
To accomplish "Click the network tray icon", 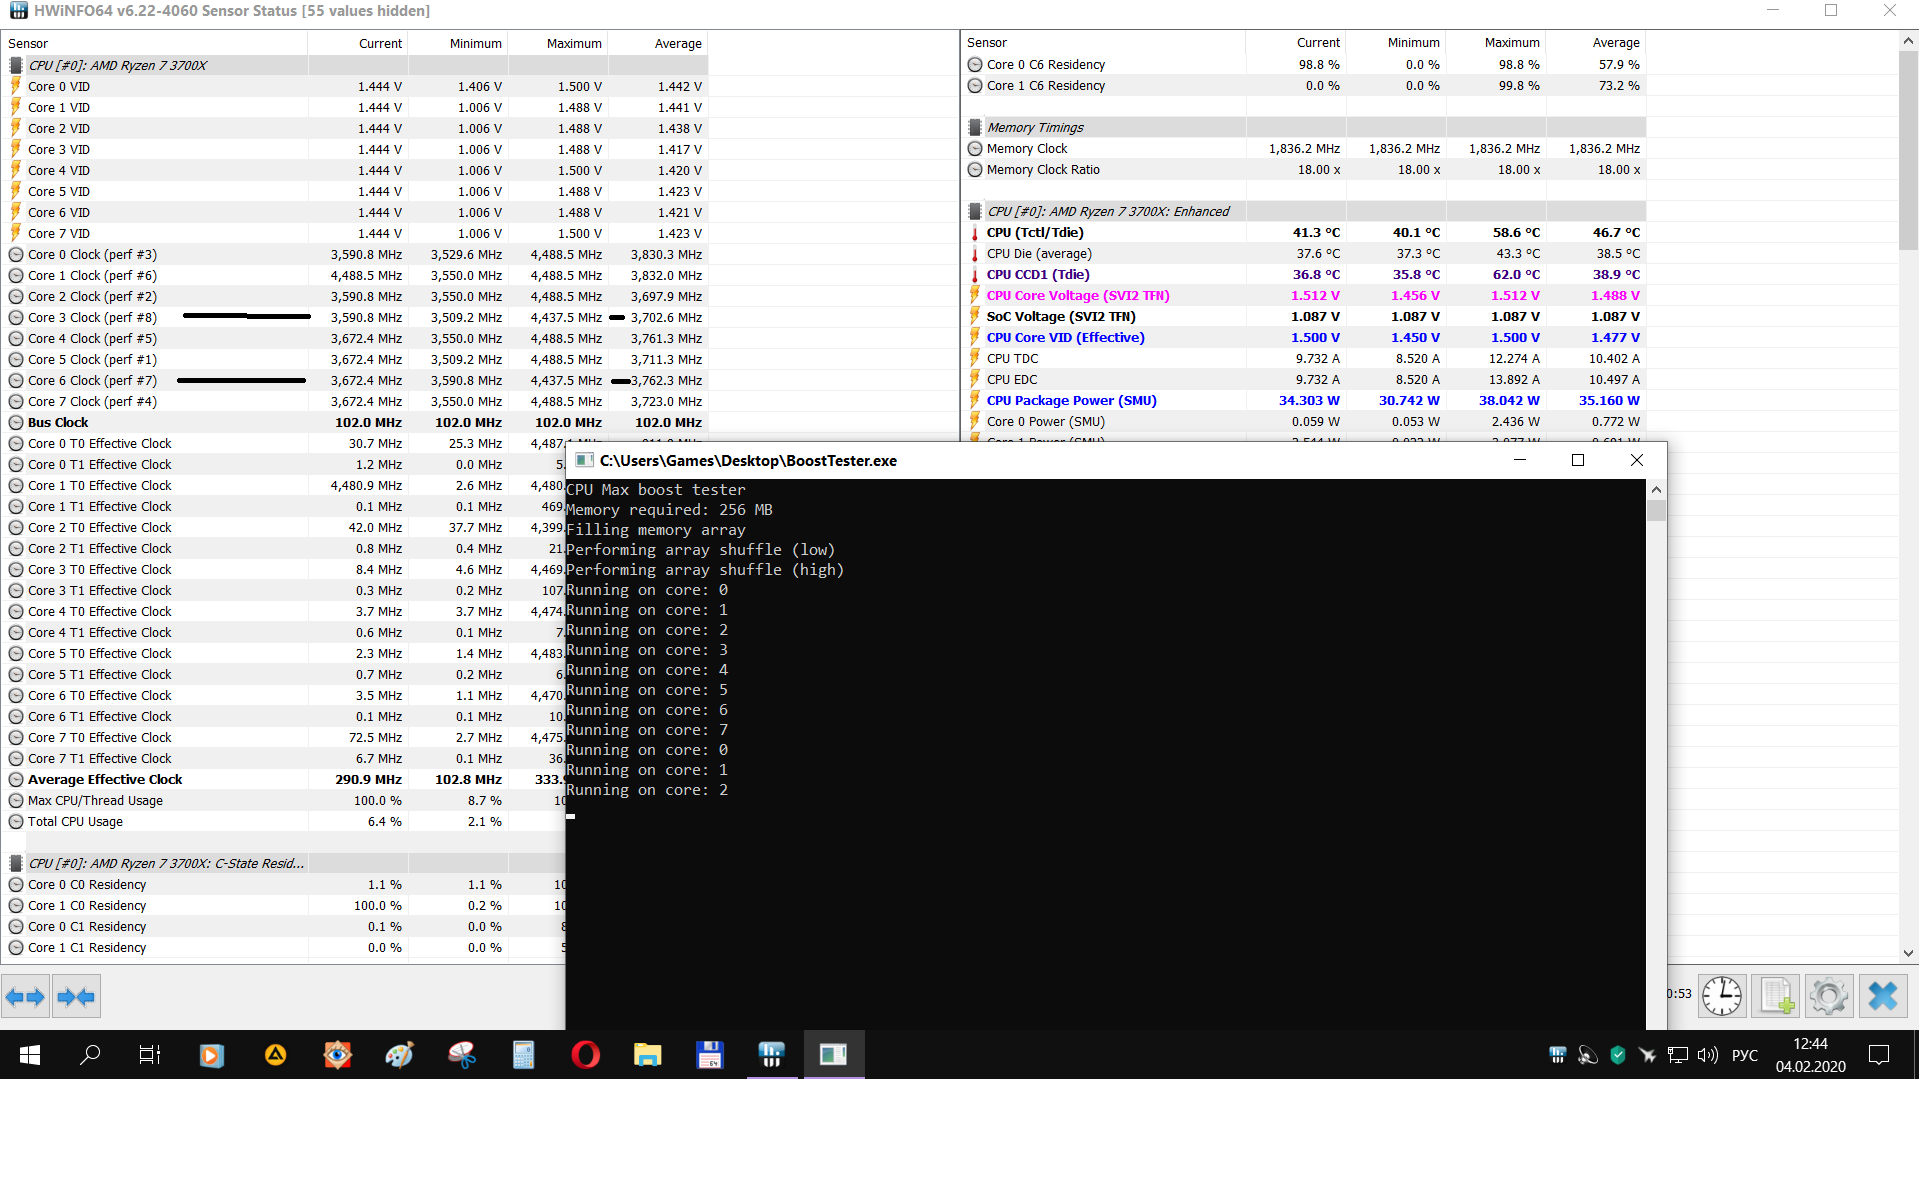I will point(1677,1055).
